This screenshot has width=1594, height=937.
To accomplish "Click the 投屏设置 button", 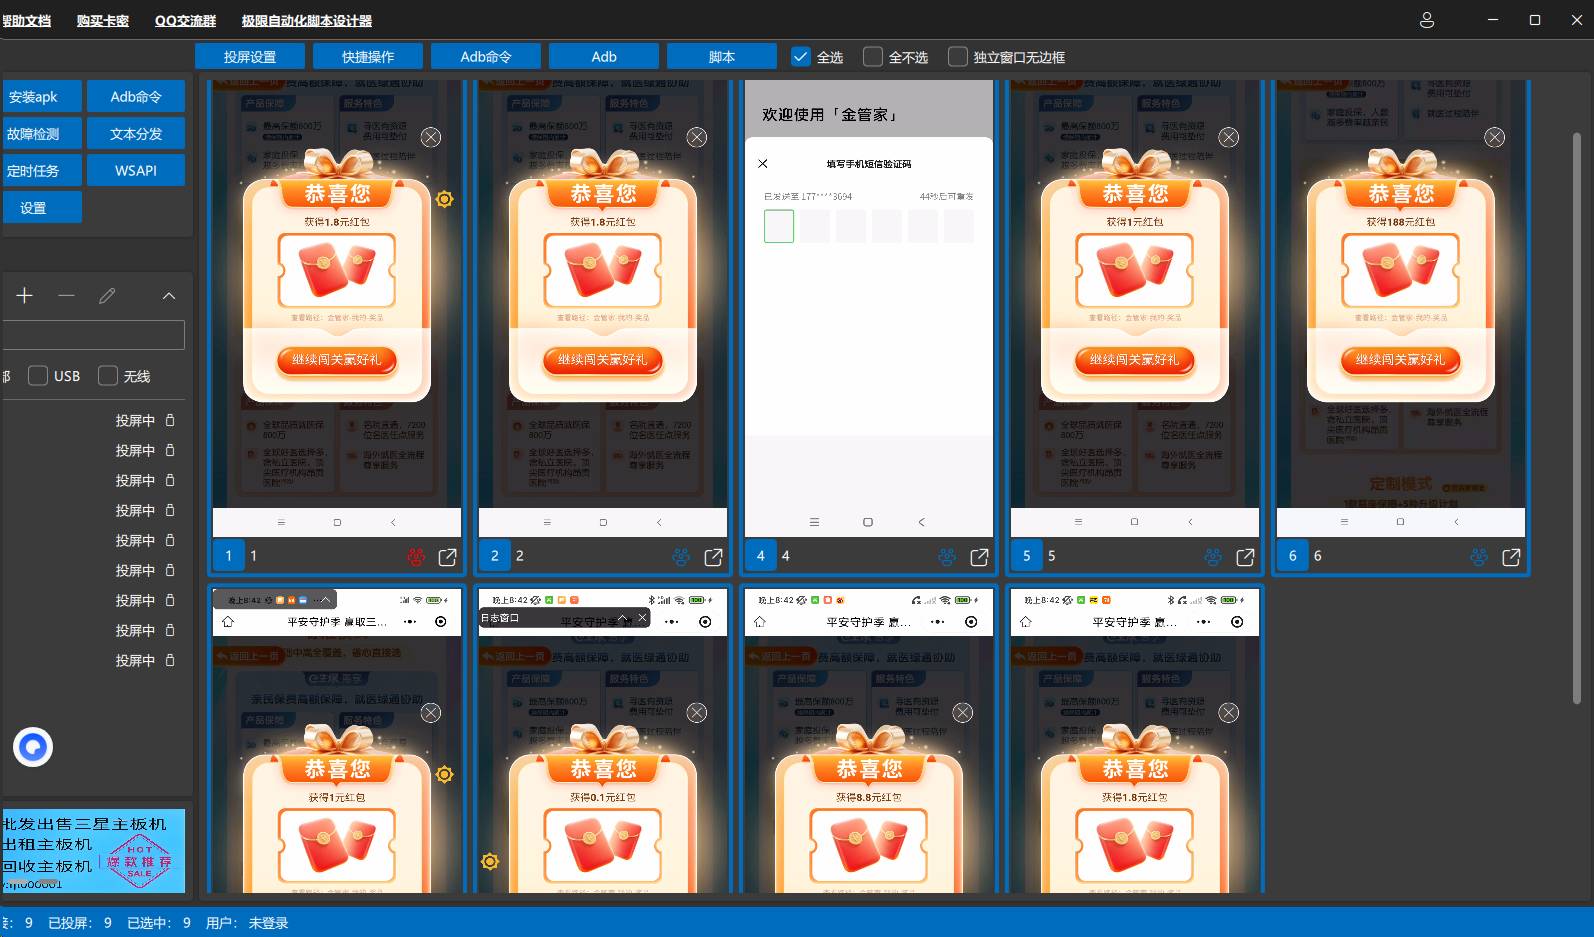I will point(250,57).
